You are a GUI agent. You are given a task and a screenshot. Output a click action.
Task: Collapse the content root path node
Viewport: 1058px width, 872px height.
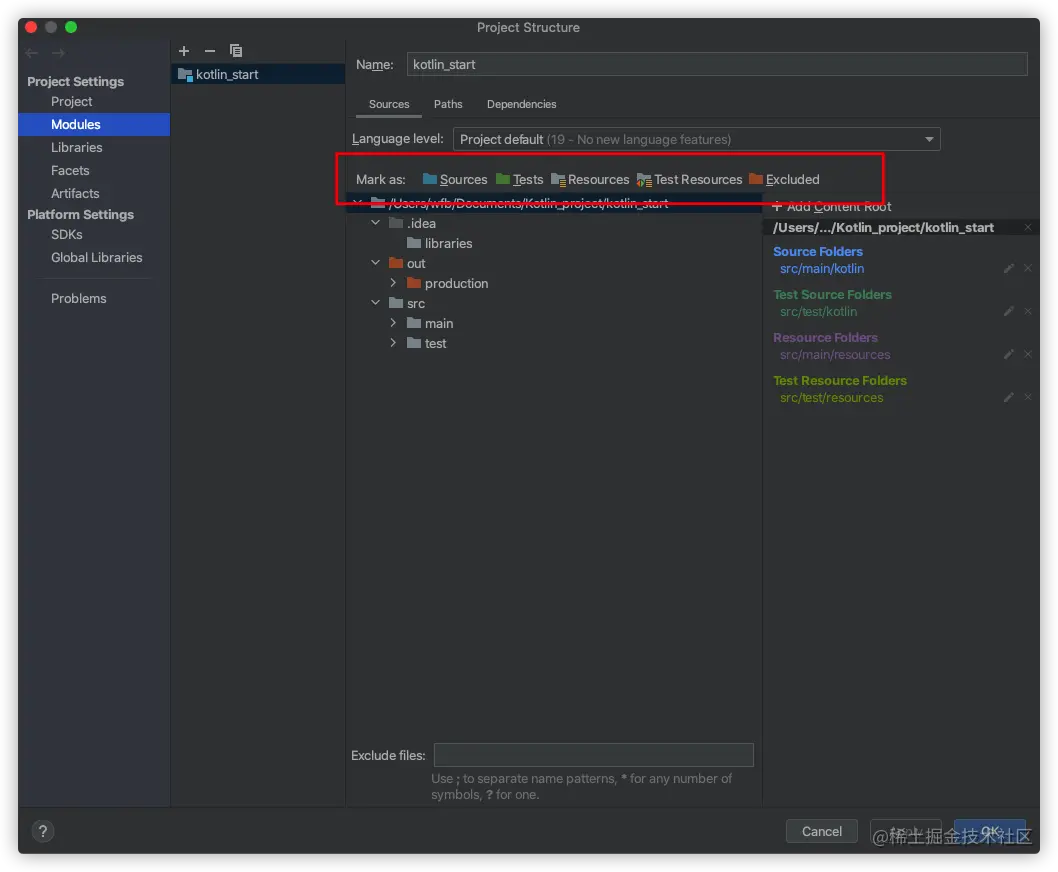tap(358, 203)
